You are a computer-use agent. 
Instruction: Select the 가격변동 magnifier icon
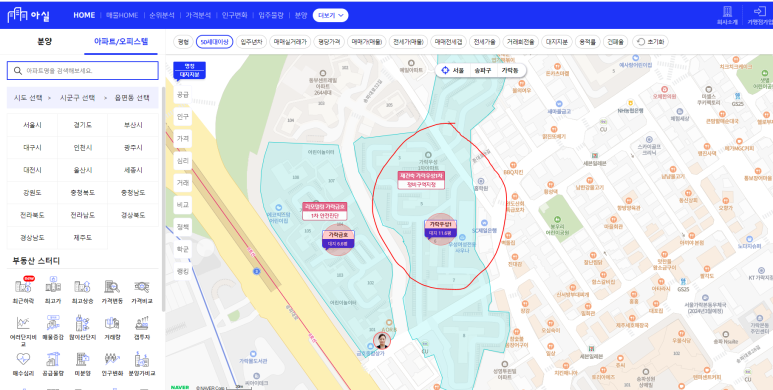pyautogui.click(x=112, y=286)
